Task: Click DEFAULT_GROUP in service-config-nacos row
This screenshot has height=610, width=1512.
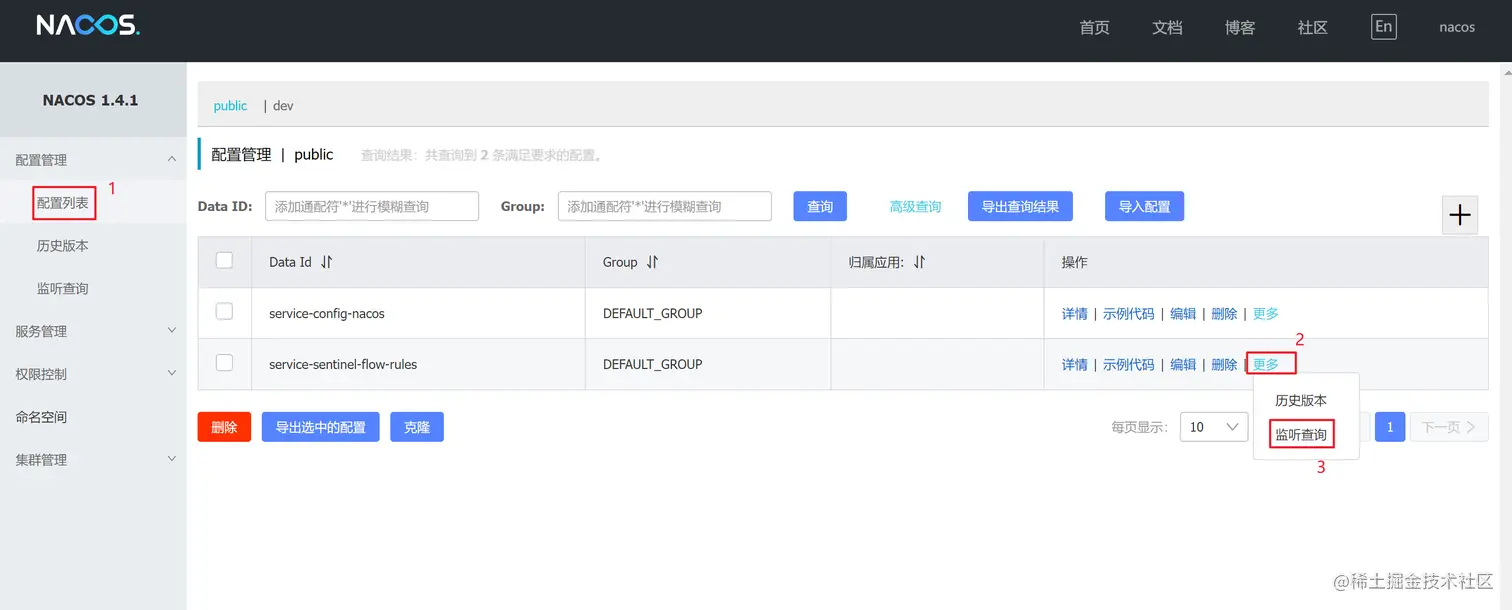Action: click(652, 314)
